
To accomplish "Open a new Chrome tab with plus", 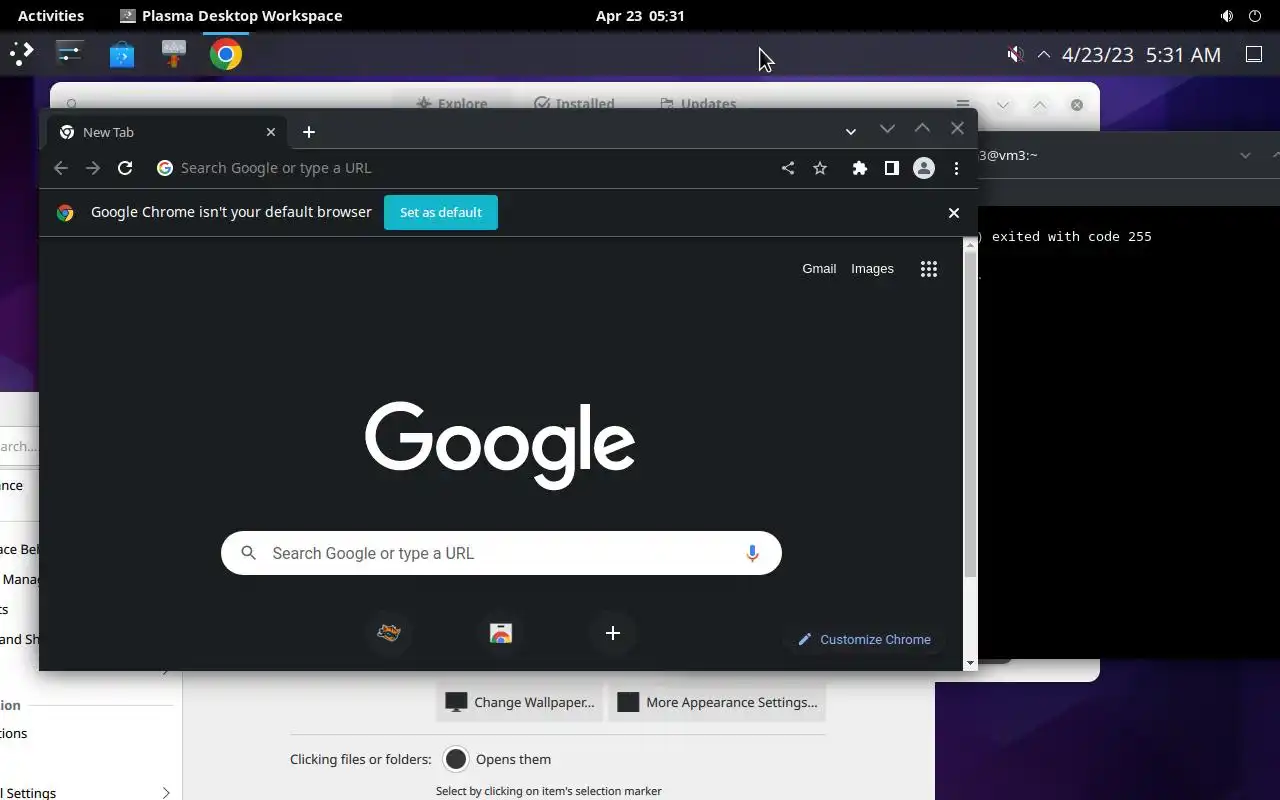I will tap(309, 132).
